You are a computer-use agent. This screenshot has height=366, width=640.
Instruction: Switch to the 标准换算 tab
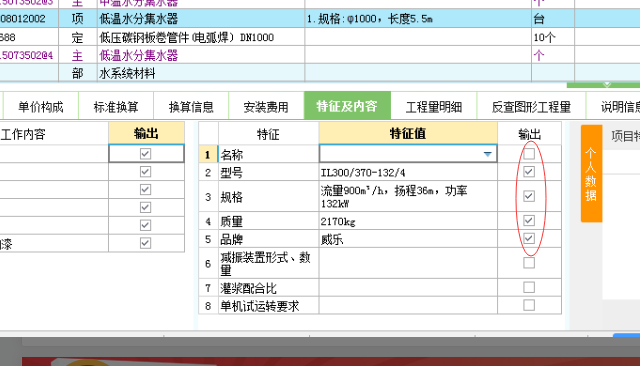(x=116, y=107)
